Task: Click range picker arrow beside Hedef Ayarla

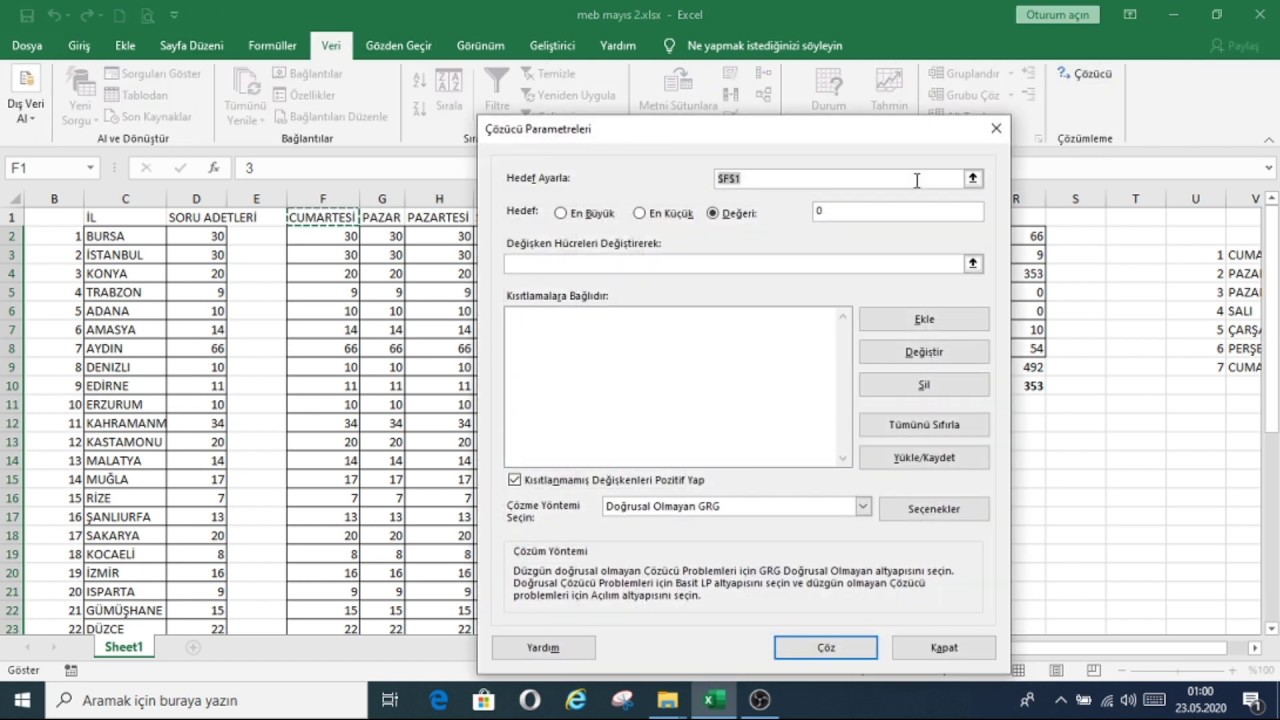Action: pos(972,178)
